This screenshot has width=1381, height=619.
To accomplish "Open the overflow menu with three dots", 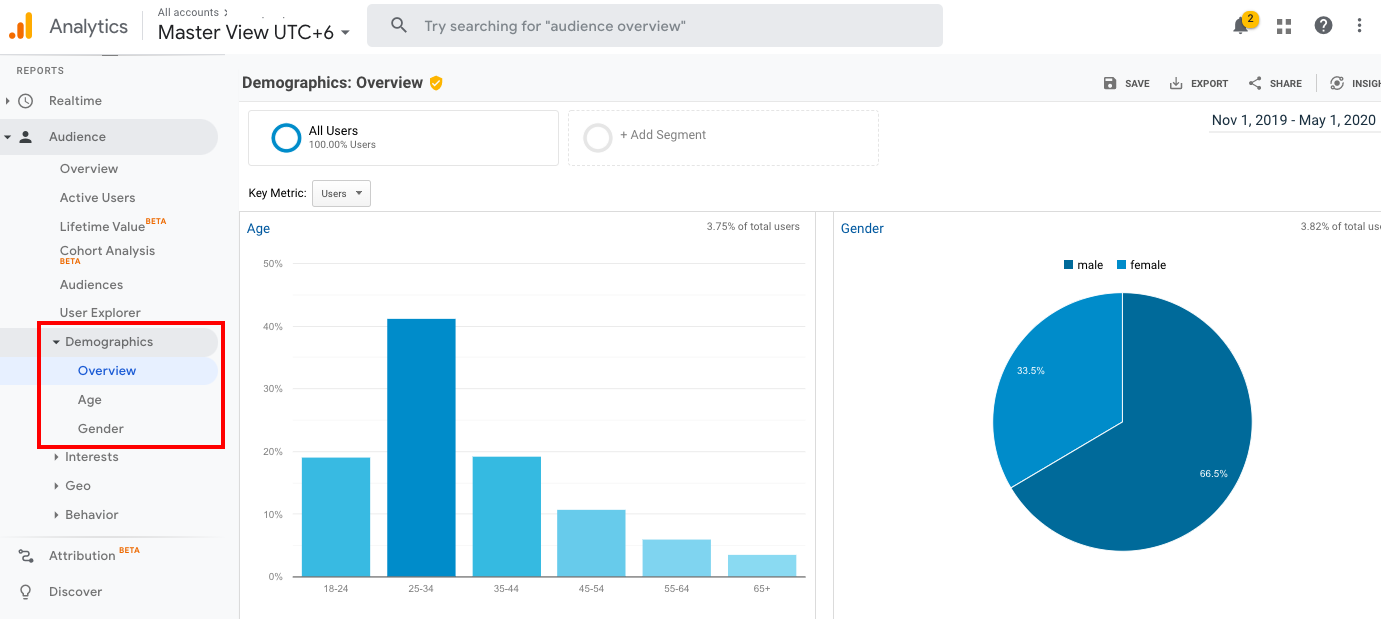I will (x=1360, y=25).
